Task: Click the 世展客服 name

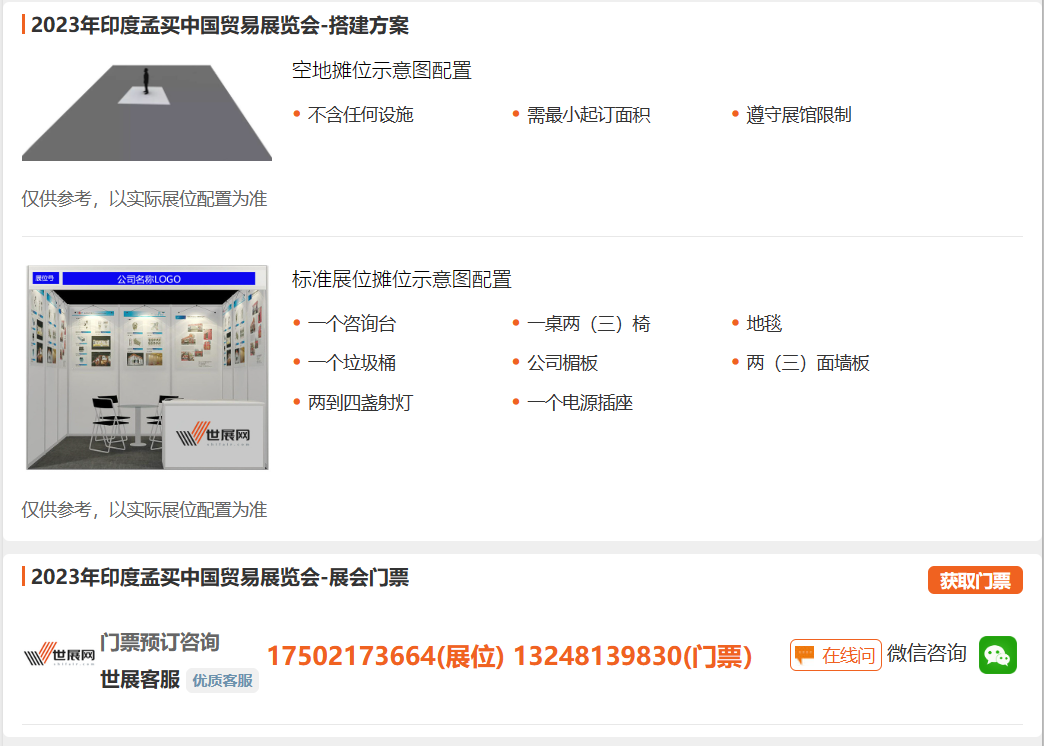Action: [x=140, y=680]
